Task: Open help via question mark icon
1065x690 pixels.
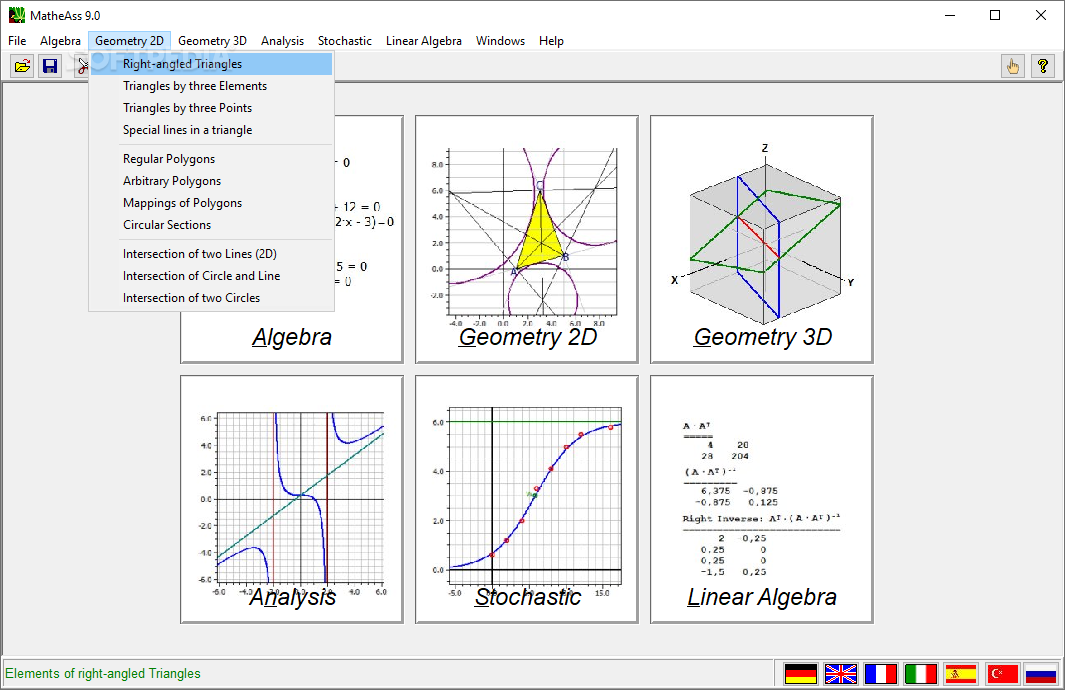Action: tap(1043, 66)
